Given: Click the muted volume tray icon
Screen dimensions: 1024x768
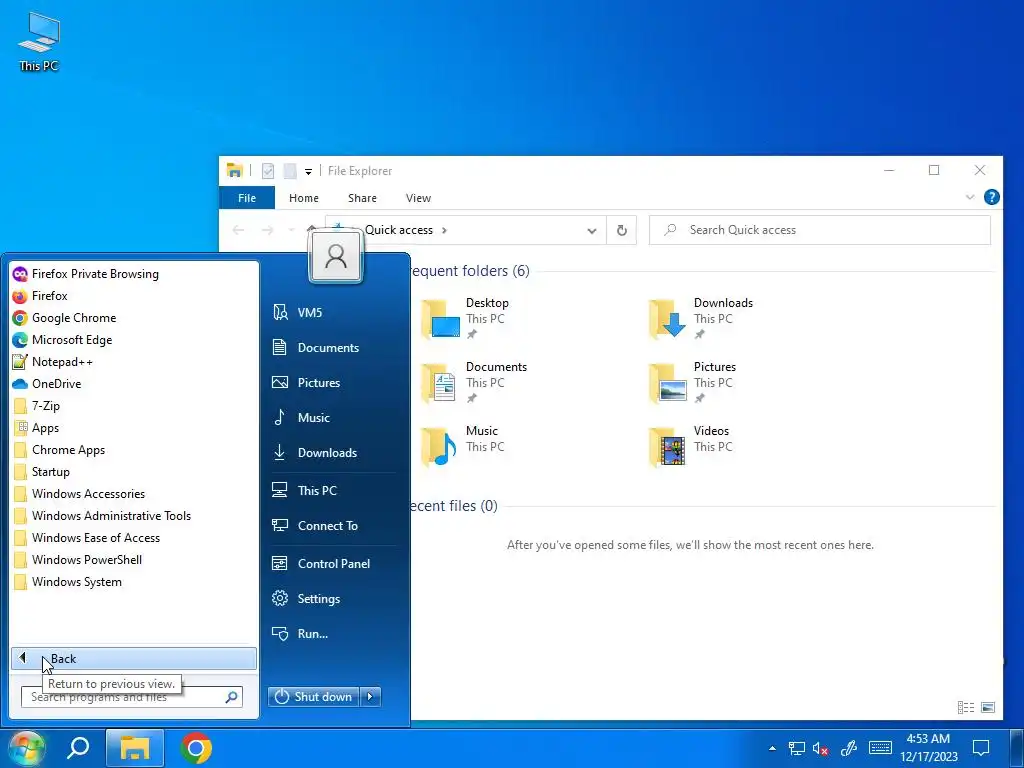Looking at the screenshot, I should click(x=820, y=748).
